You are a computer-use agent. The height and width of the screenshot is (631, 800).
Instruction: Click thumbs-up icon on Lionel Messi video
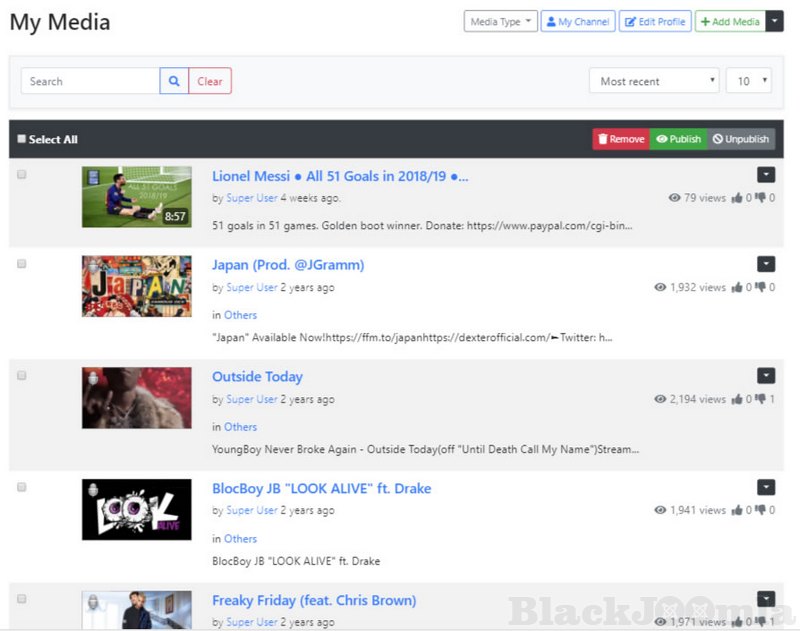pyautogui.click(x=737, y=198)
